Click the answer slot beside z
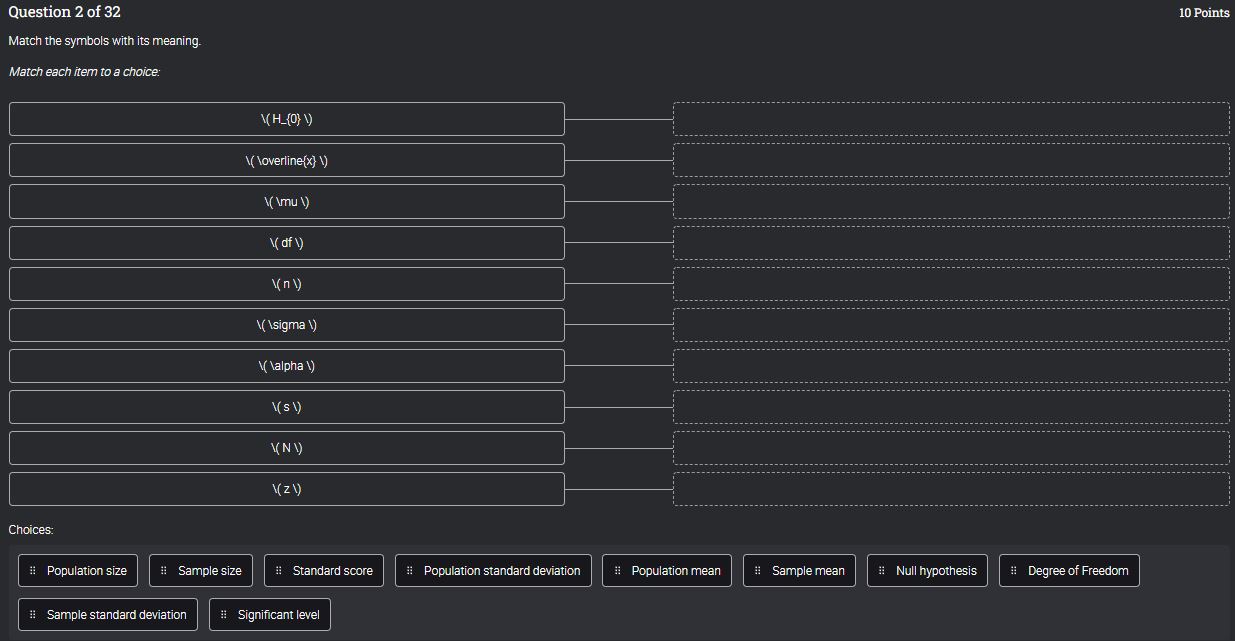Screen dimensions: 1235x641 [950, 488]
